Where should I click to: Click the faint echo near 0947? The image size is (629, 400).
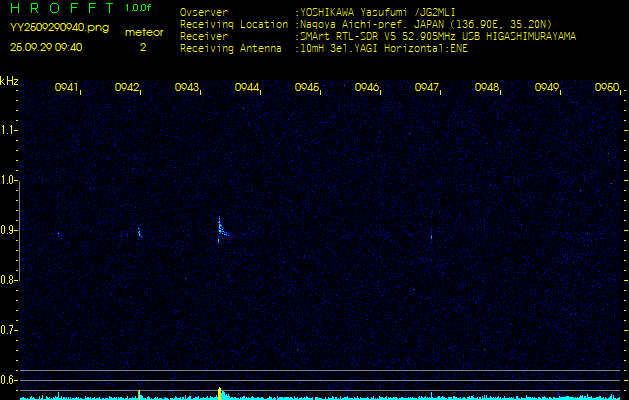pos(431,237)
